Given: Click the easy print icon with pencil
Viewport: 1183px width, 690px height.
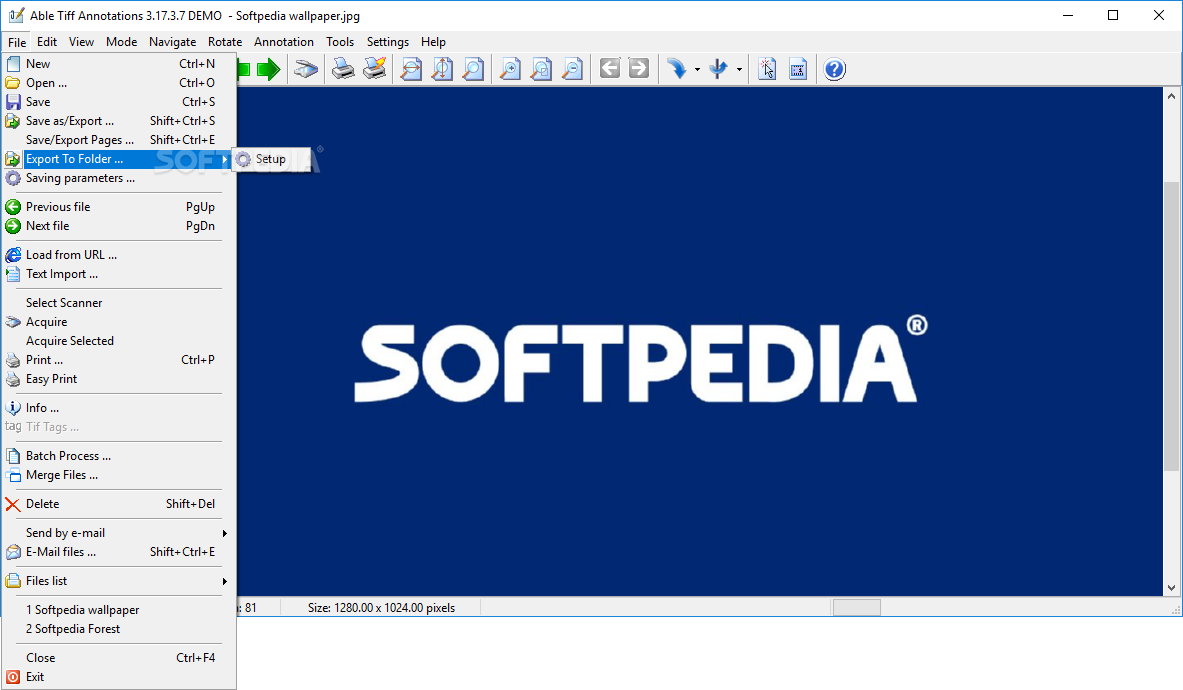Looking at the screenshot, I should (x=375, y=69).
